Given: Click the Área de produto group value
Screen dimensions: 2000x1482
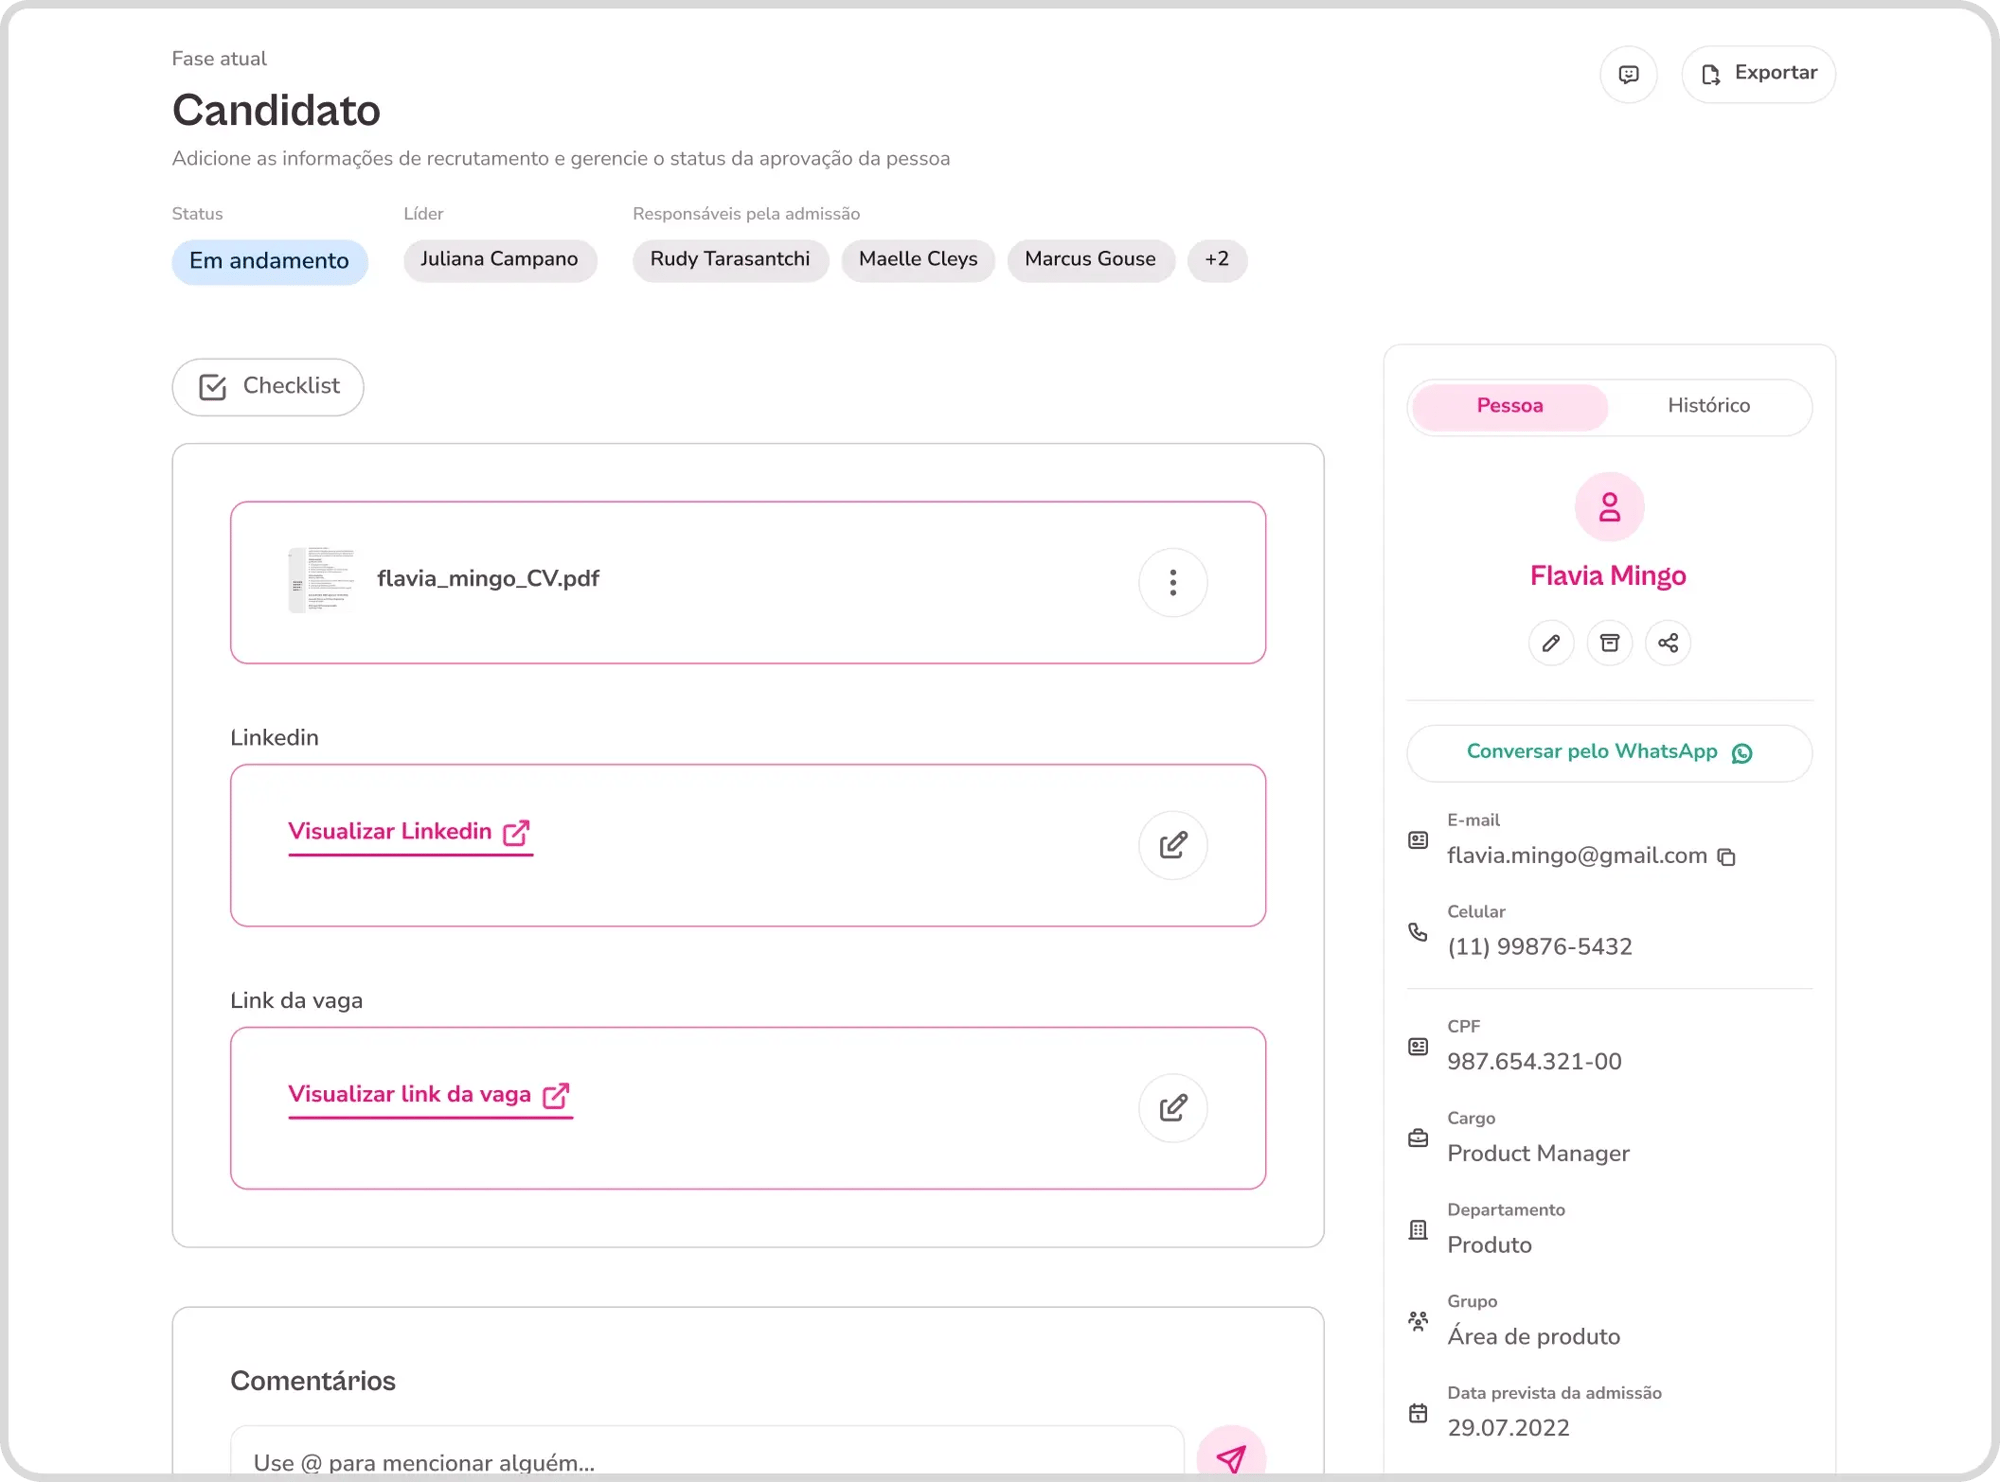Looking at the screenshot, I should pos(1533,1337).
